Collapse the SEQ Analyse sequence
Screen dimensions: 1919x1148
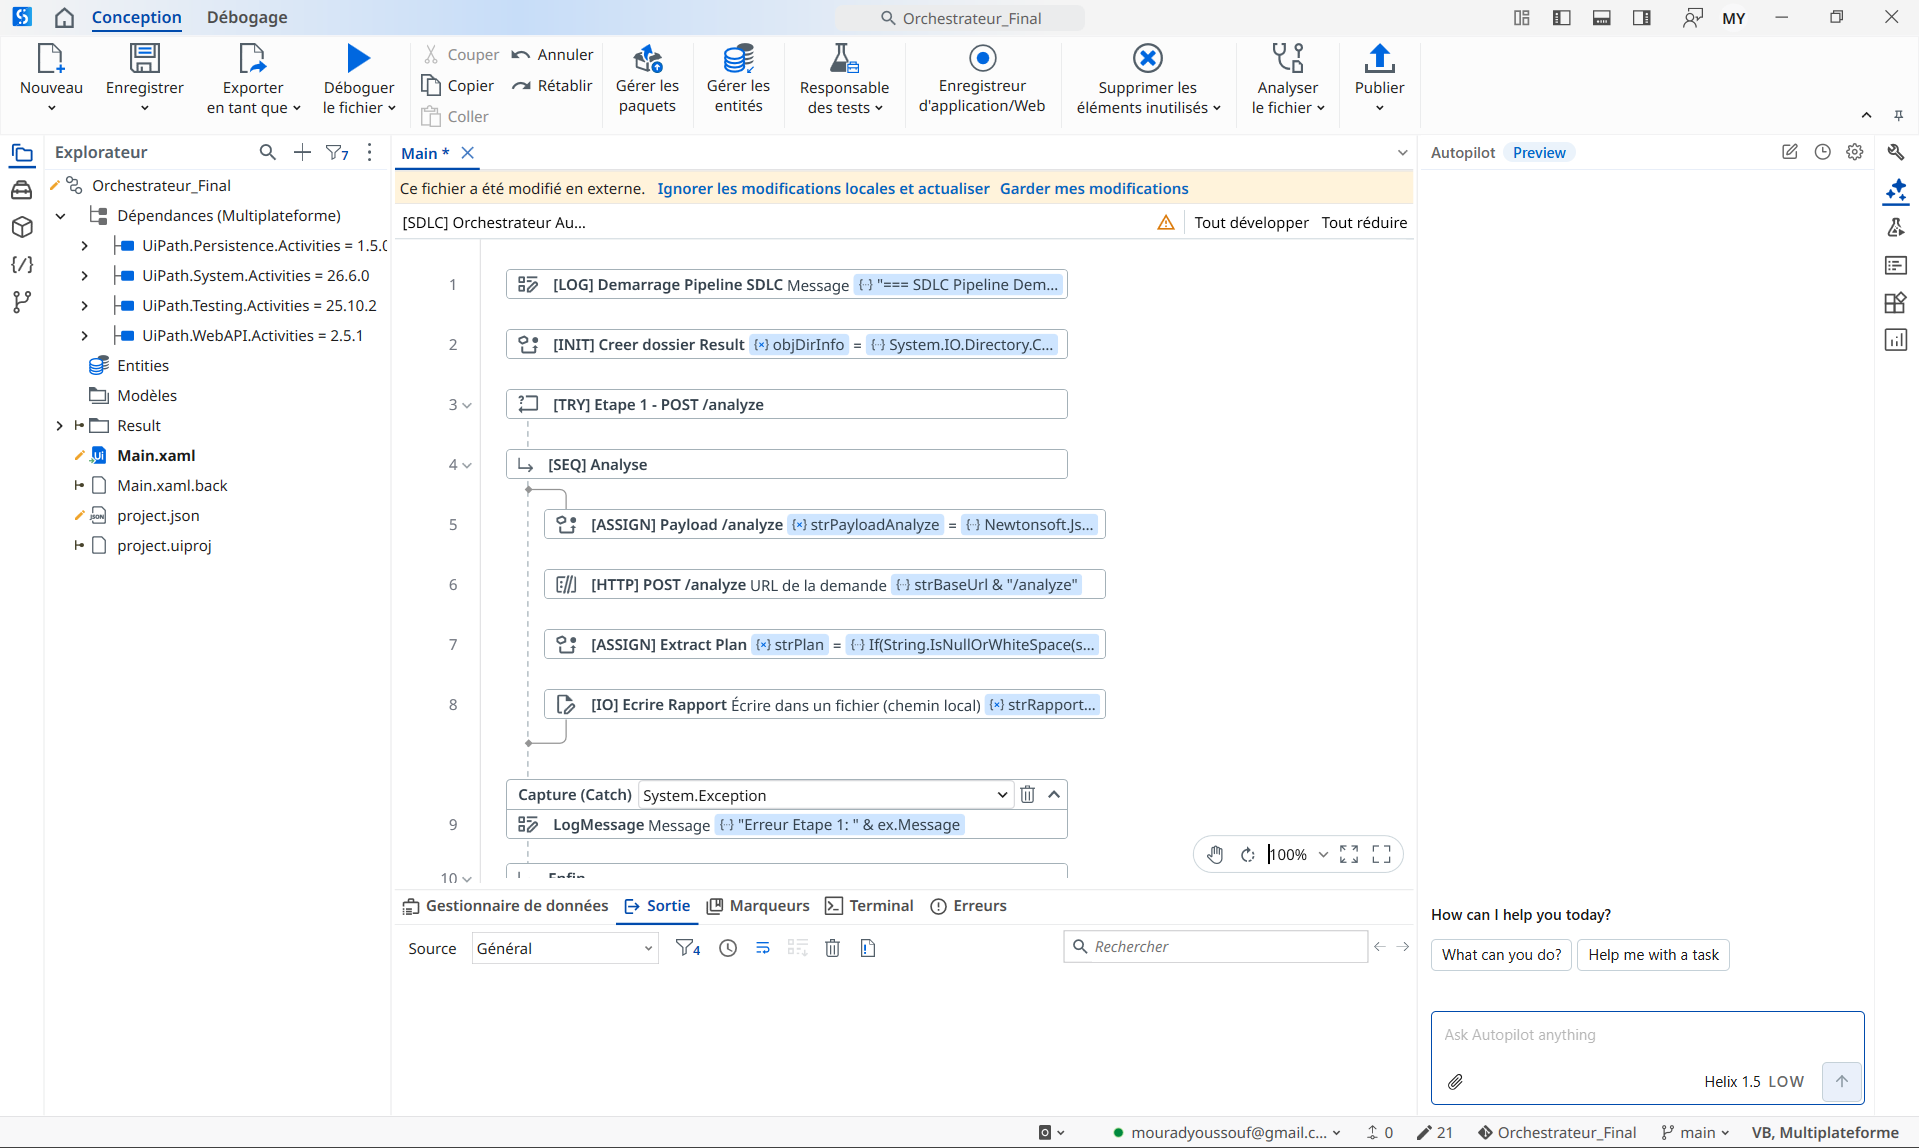pos(467,465)
